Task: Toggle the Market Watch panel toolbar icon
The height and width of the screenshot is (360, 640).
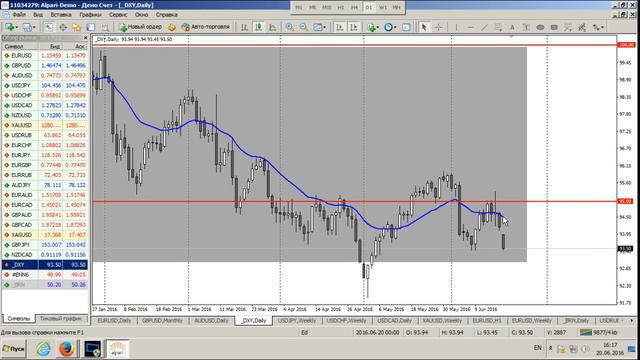Action: click(x=48, y=27)
